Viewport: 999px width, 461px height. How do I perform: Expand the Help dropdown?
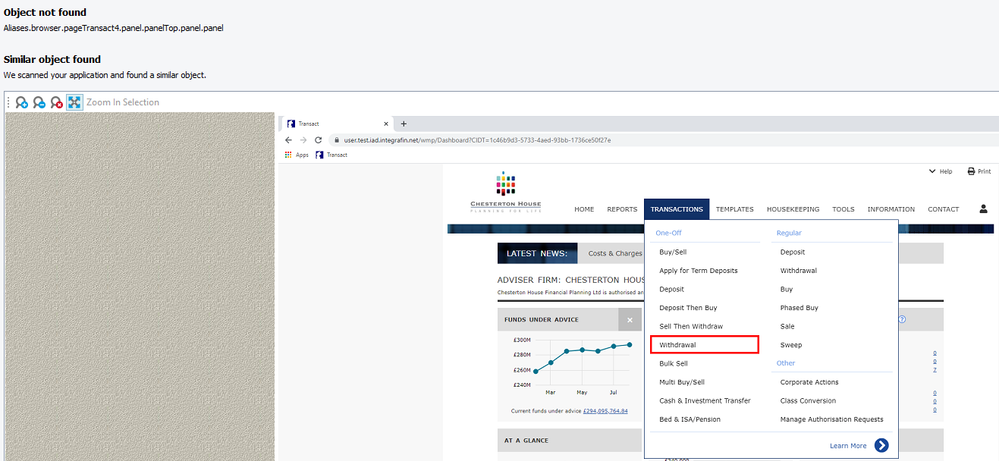[x=940, y=172]
